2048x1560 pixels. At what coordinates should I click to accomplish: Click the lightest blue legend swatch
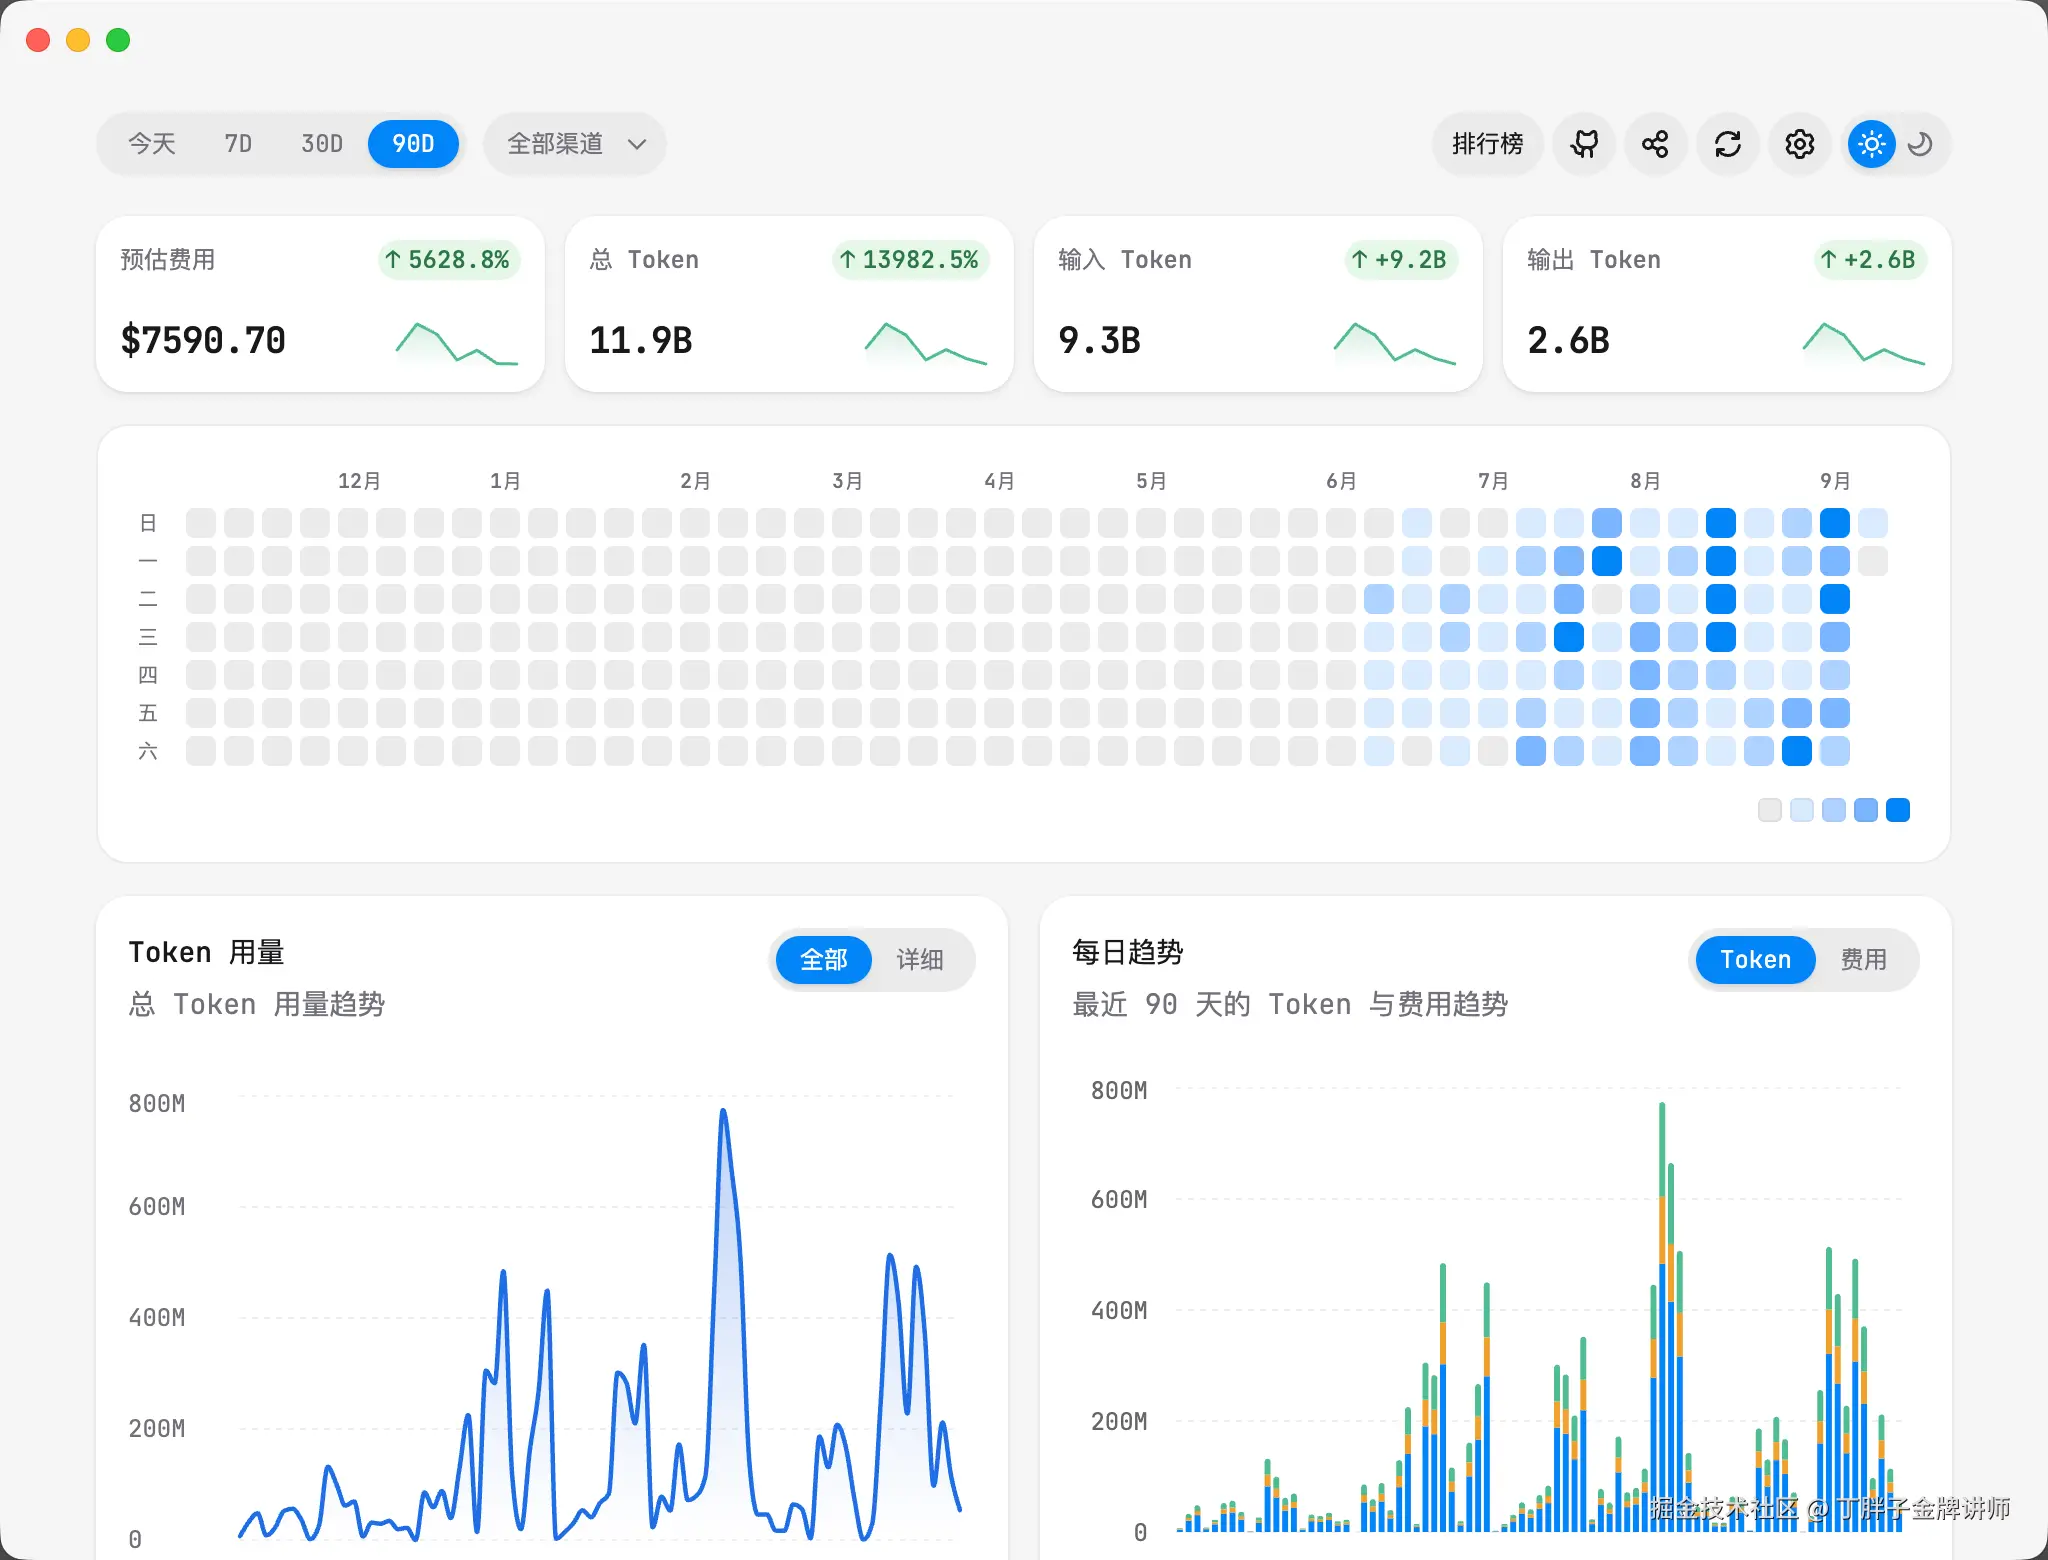pyautogui.click(x=1802, y=810)
